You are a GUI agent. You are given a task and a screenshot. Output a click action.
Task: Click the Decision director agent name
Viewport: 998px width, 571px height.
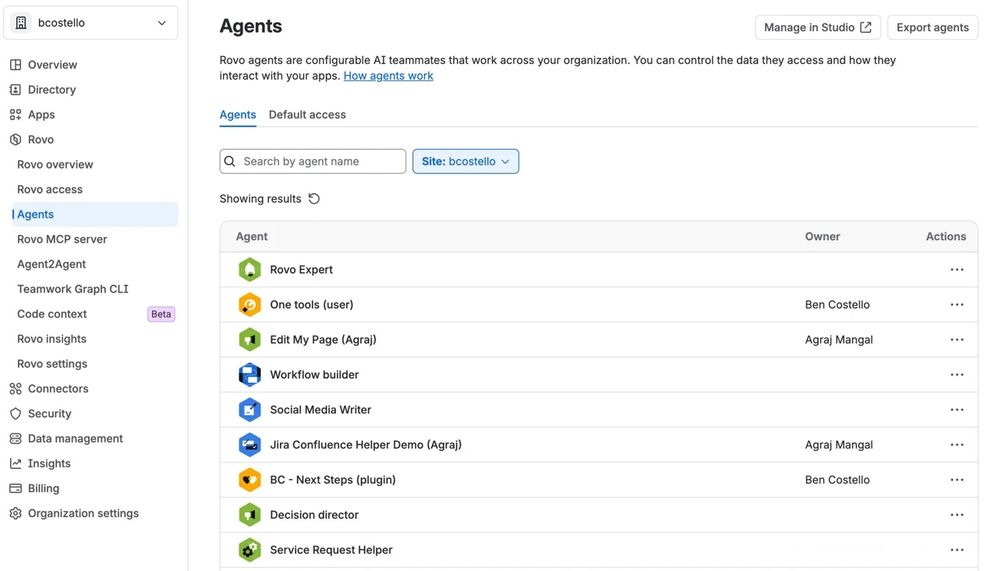(314, 514)
